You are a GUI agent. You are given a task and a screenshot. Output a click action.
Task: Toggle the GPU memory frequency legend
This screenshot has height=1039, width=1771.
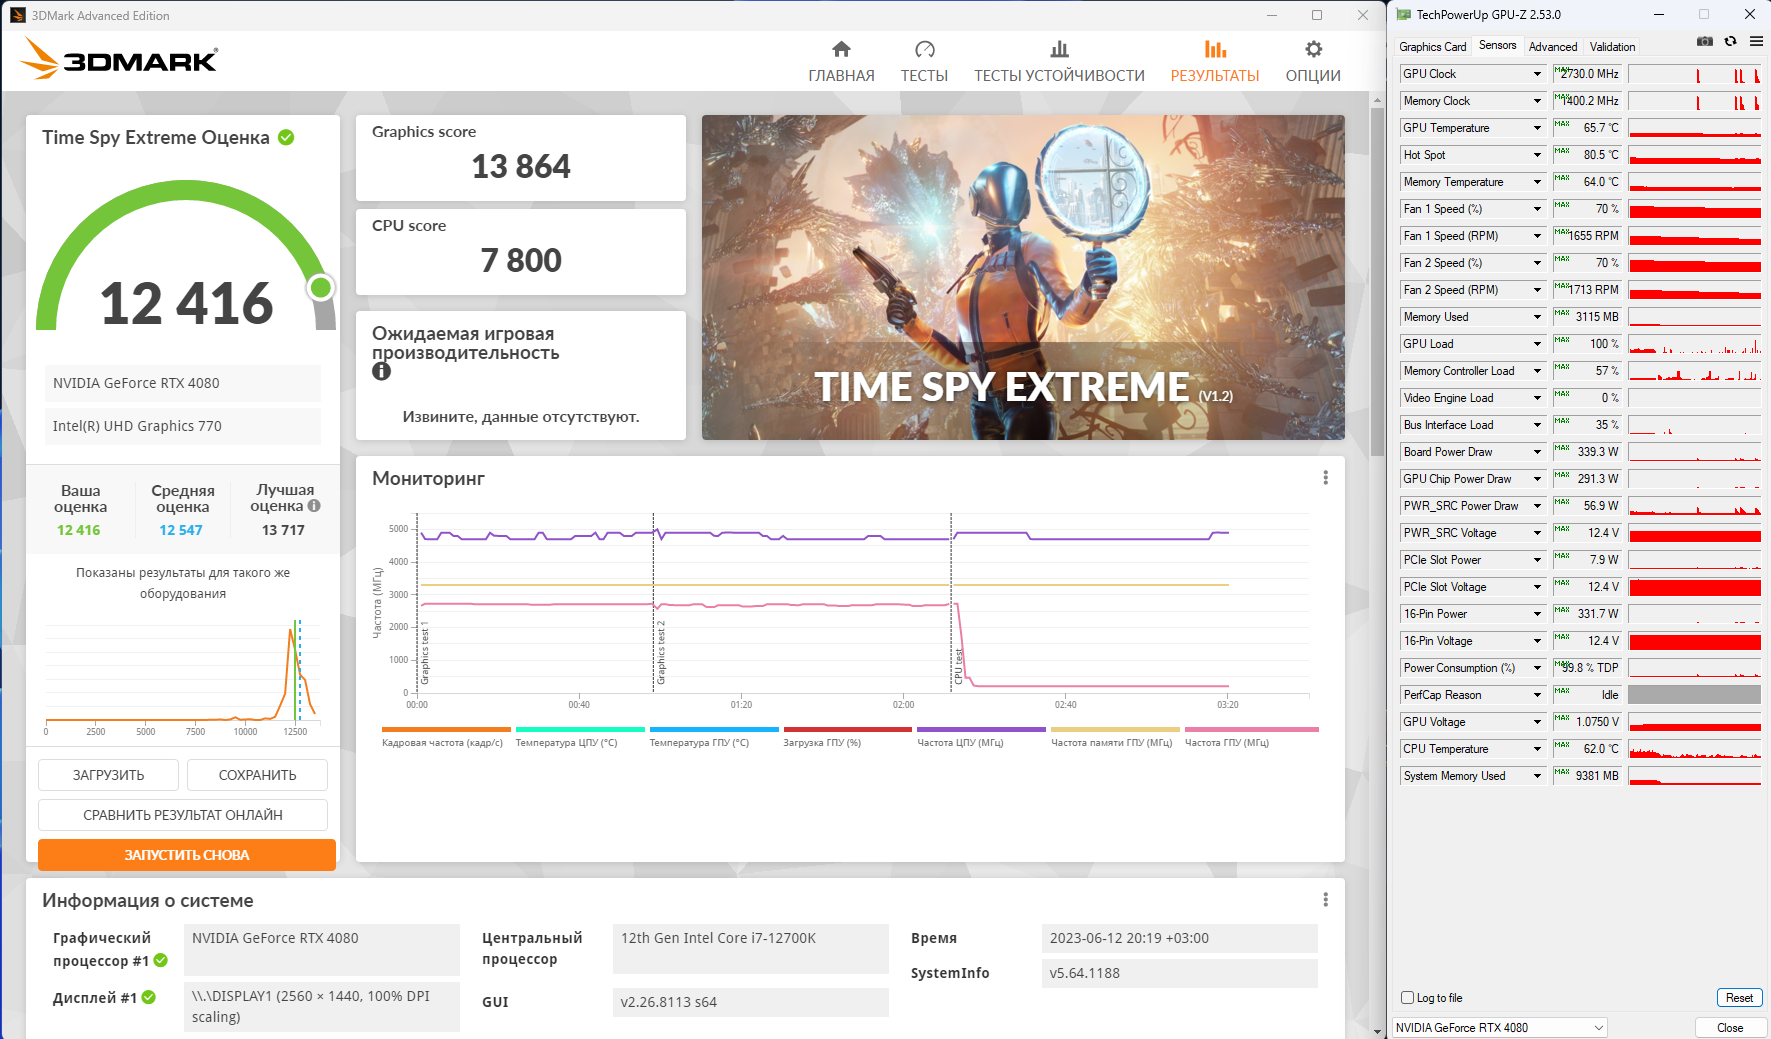(x=1115, y=737)
